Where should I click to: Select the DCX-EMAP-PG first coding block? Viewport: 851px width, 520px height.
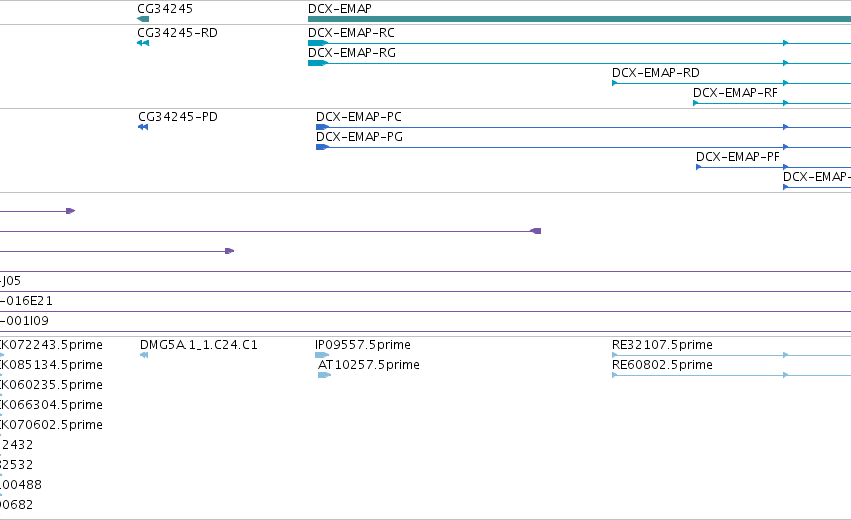pyautogui.click(x=322, y=147)
